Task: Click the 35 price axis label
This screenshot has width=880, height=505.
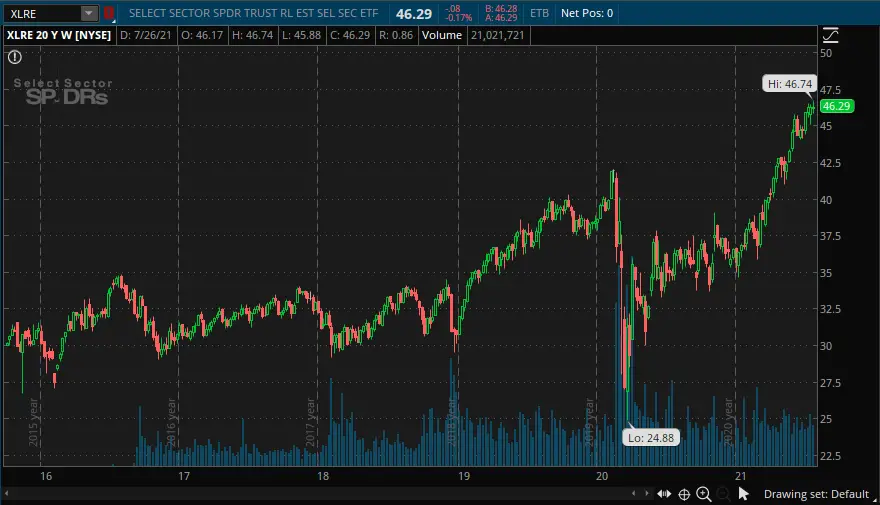Action: (826, 273)
